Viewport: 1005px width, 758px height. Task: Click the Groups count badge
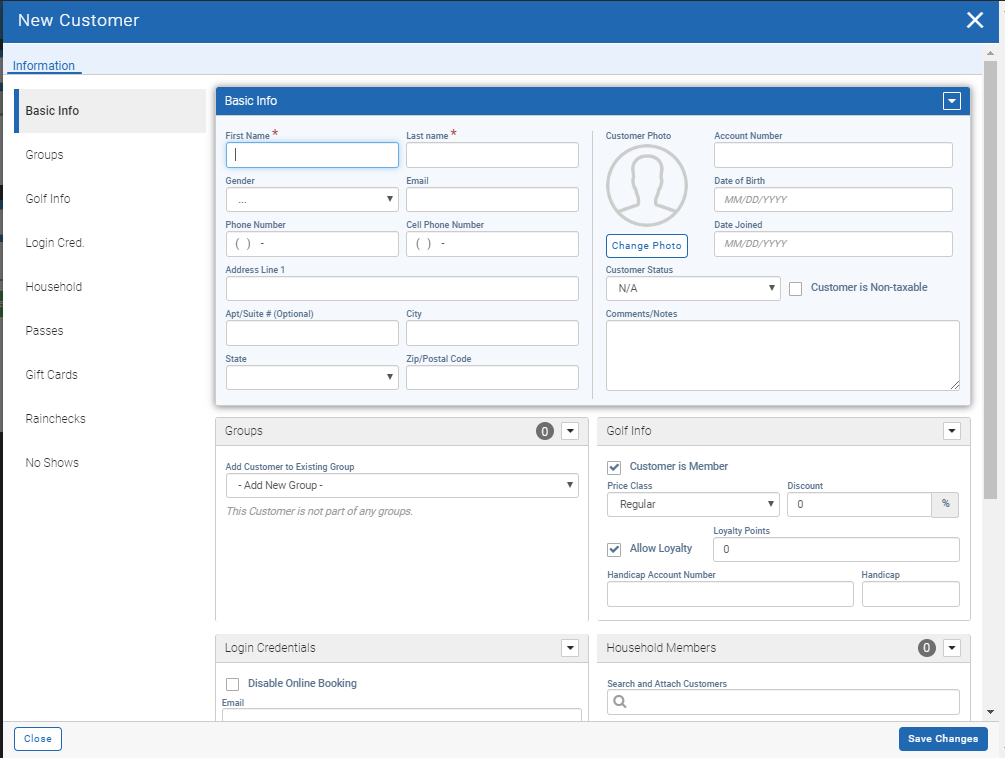point(545,431)
